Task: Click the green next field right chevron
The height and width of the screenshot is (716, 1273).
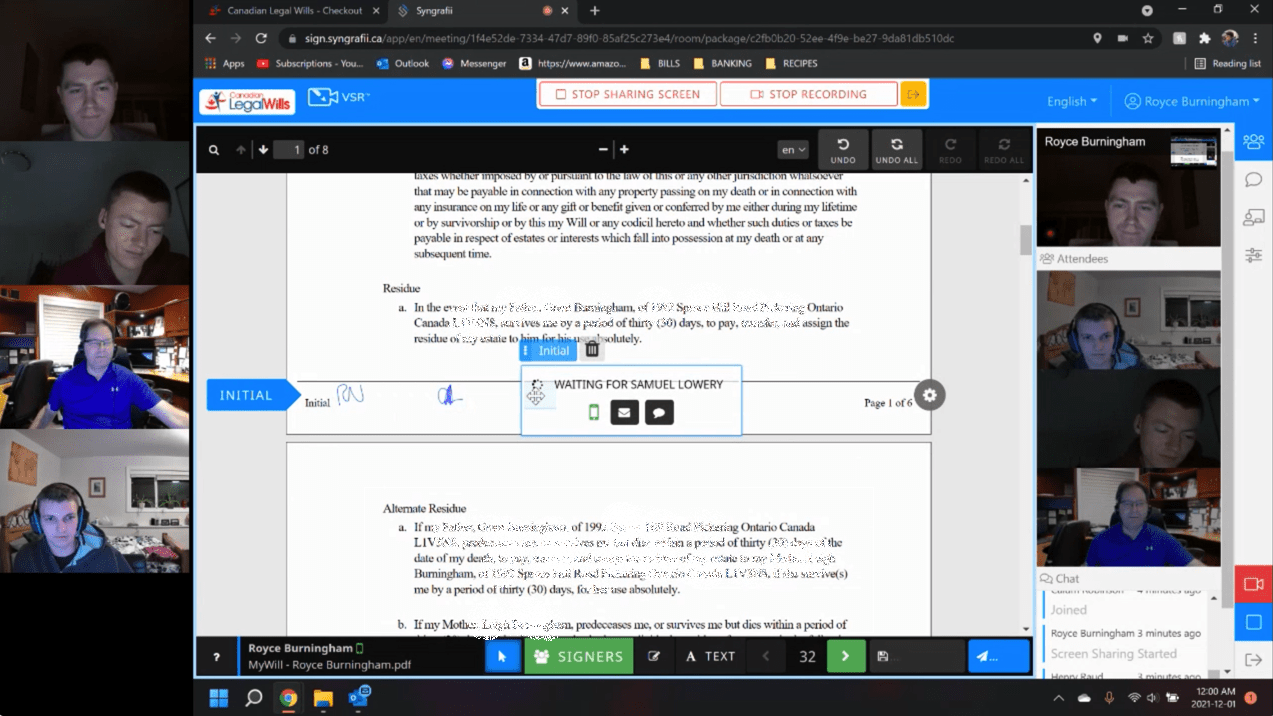Action: pos(846,656)
